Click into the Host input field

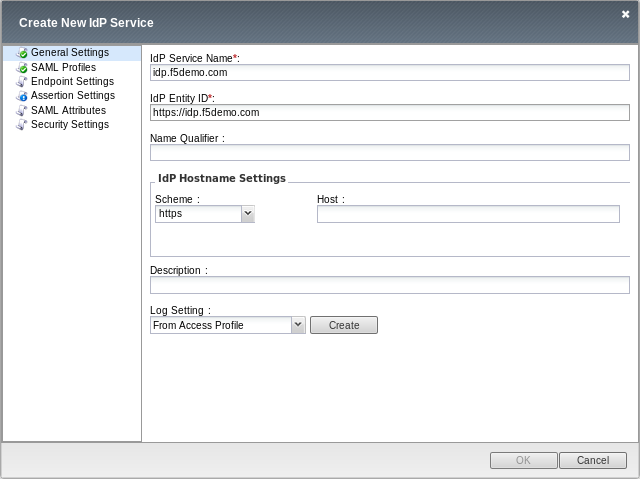click(469, 214)
